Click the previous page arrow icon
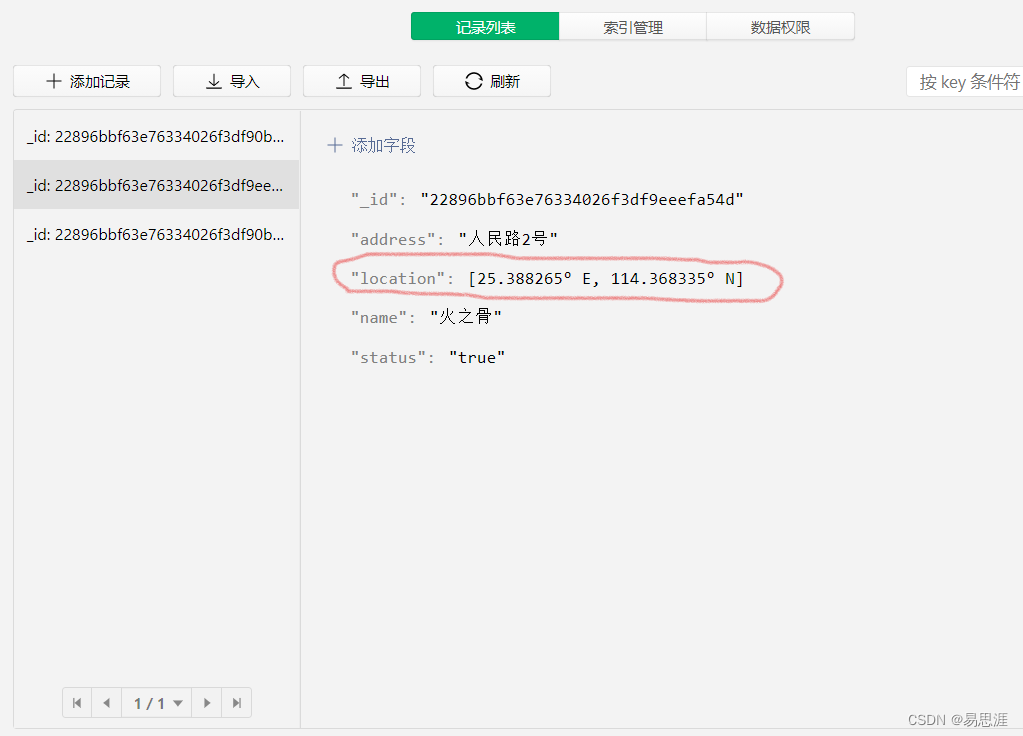 (107, 702)
